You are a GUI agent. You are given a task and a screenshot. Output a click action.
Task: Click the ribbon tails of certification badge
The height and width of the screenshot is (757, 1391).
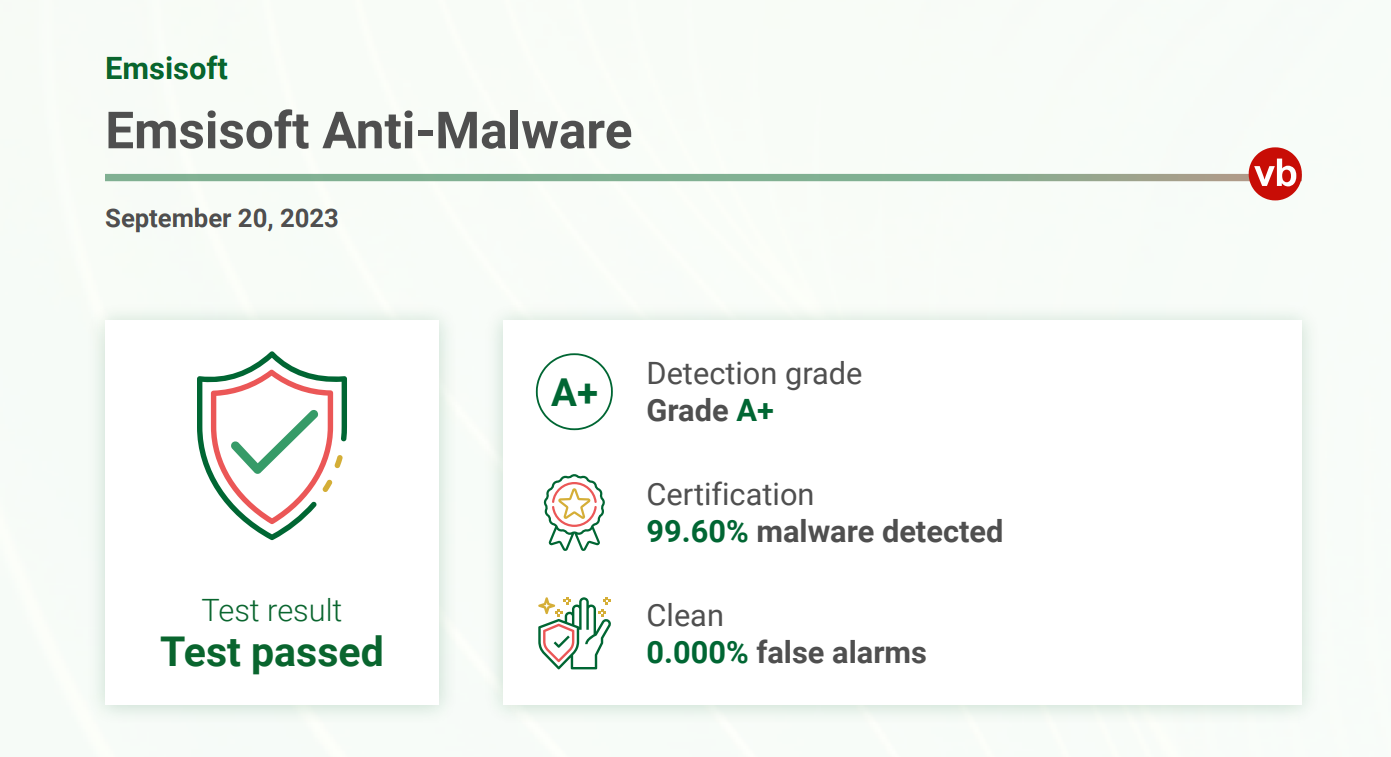point(574,538)
